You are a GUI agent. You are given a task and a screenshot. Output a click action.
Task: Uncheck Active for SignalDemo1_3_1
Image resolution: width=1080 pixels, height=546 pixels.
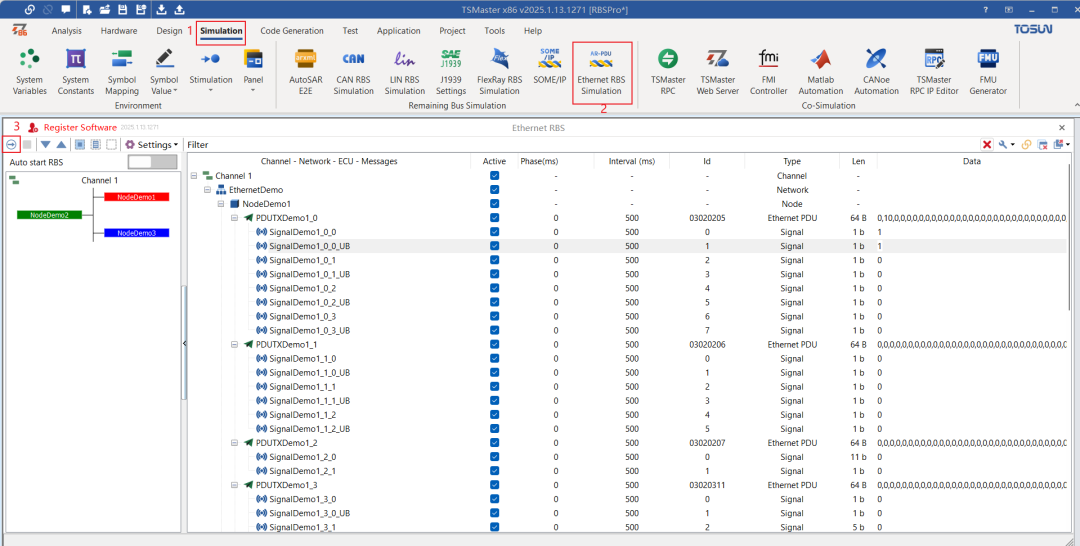tap(494, 527)
